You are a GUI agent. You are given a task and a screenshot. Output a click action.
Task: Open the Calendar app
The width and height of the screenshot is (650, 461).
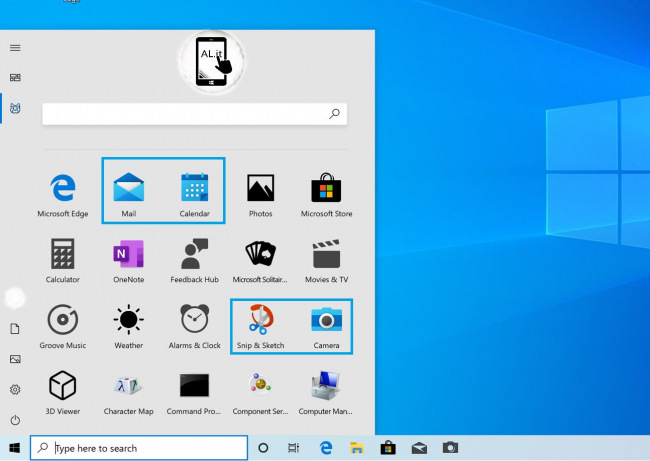pyautogui.click(x=194, y=195)
